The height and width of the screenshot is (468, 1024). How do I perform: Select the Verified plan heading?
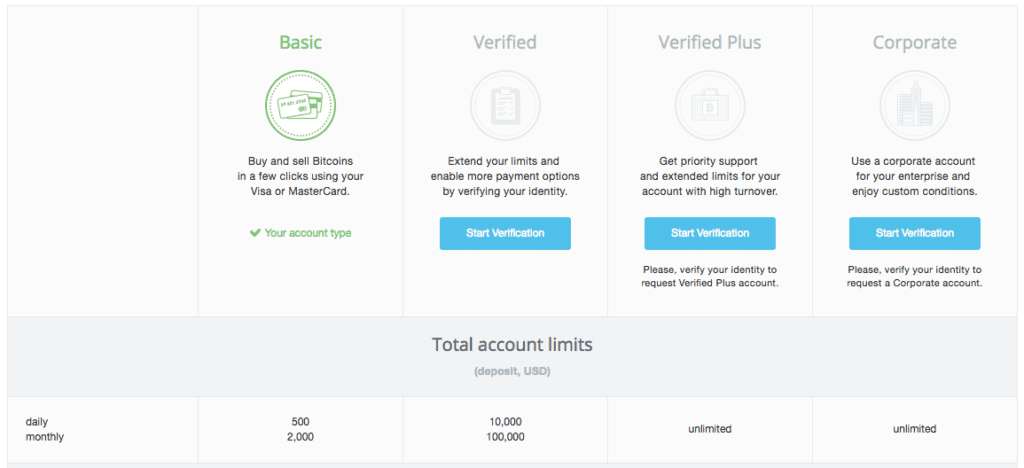pyautogui.click(x=505, y=42)
